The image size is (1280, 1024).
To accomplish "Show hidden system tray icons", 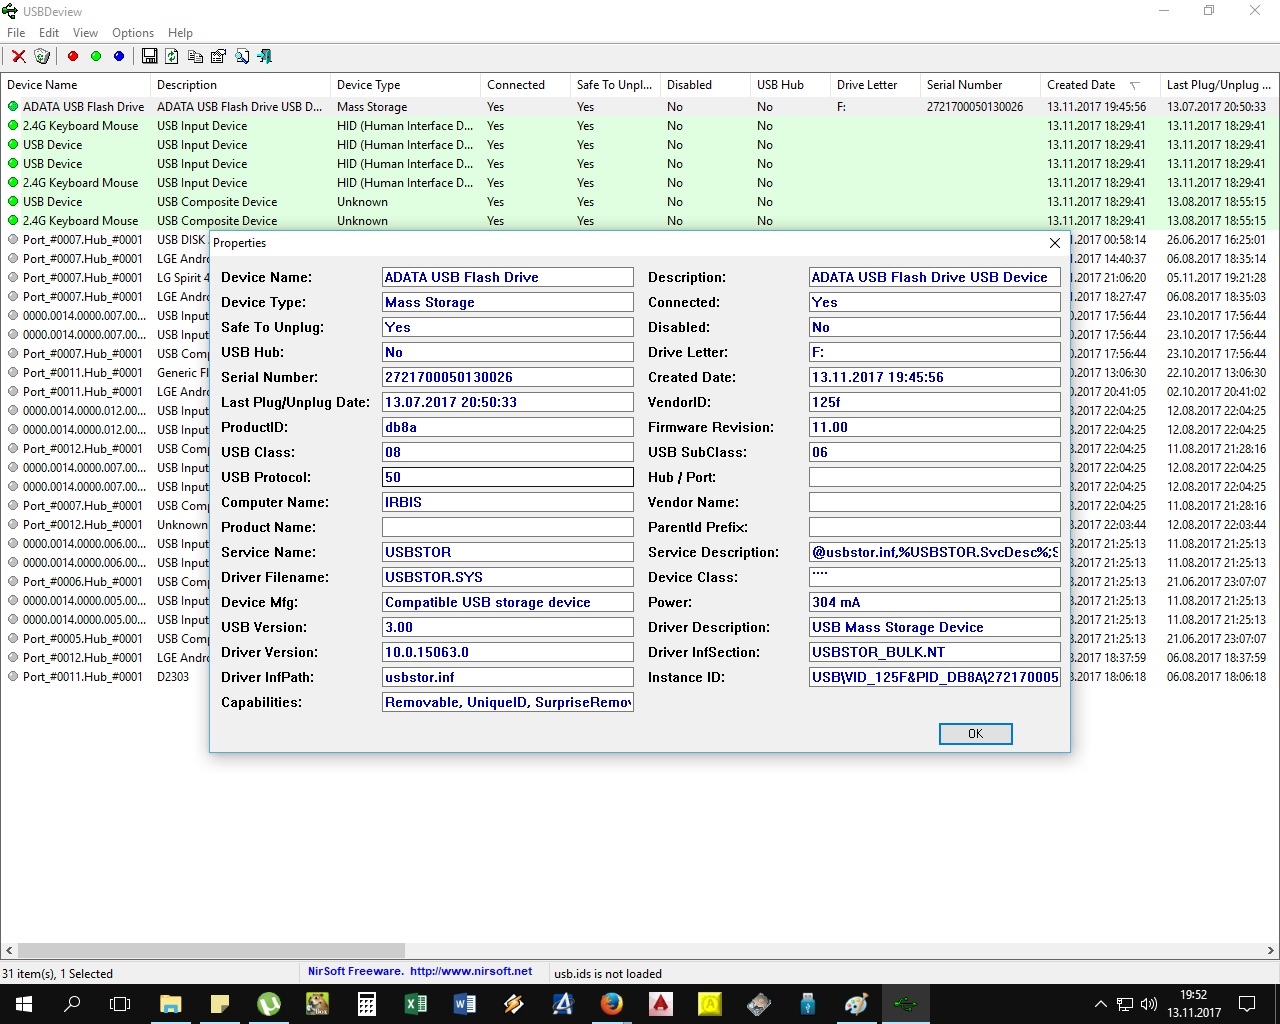I will 1101,1004.
